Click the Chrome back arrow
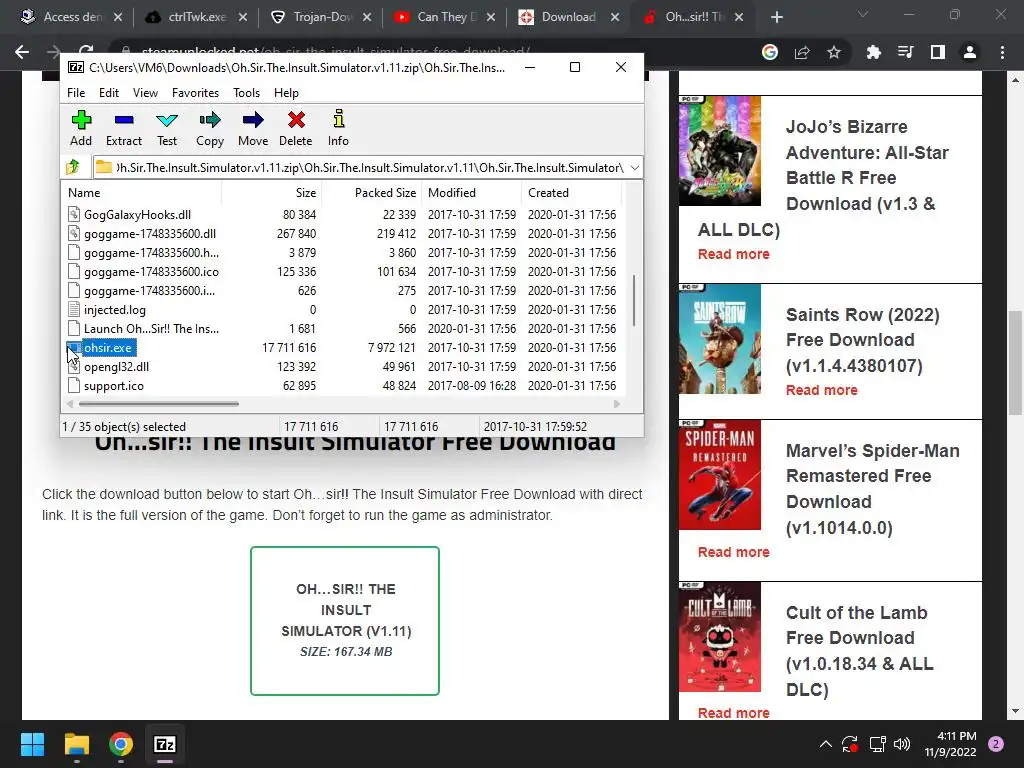Image resolution: width=1024 pixels, height=768 pixels. coord(22,52)
